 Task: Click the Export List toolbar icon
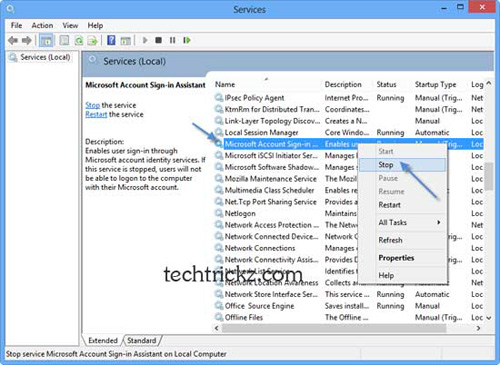[92, 41]
